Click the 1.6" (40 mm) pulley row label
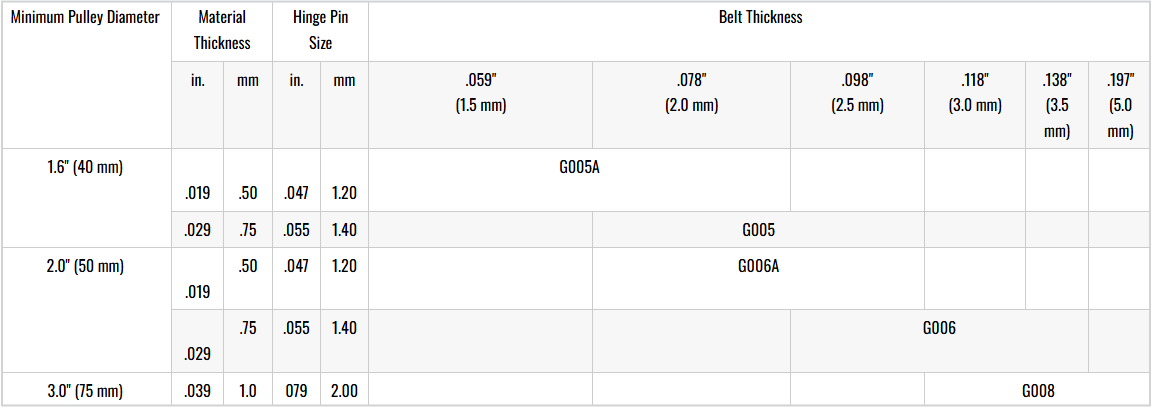The width and height of the screenshot is (1151, 407). 85,167
